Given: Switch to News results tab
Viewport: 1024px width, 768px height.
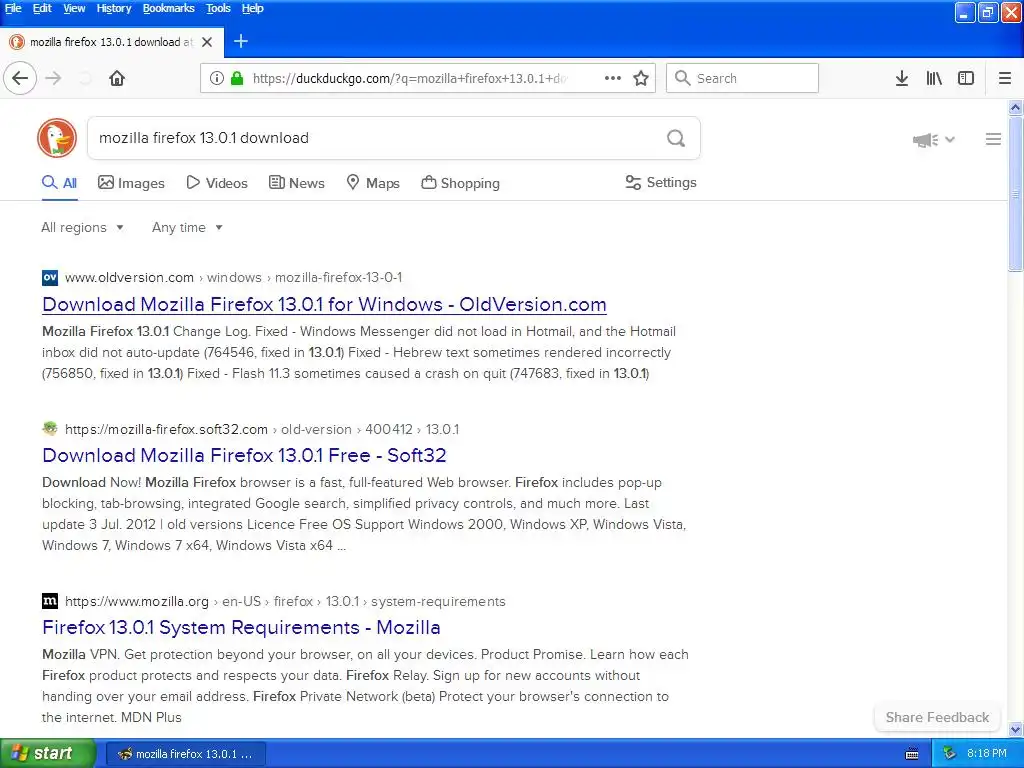Looking at the screenshot, I should tap(296, 183).
